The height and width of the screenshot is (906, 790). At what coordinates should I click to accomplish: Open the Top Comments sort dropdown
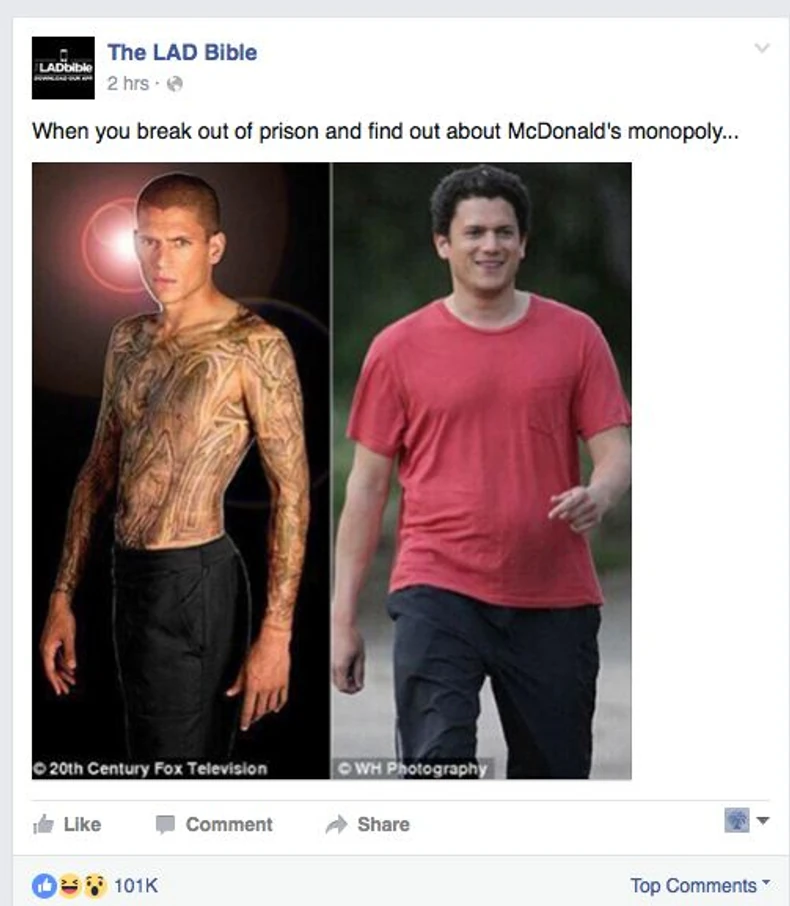pyautogui.click(x=700, y=885)
